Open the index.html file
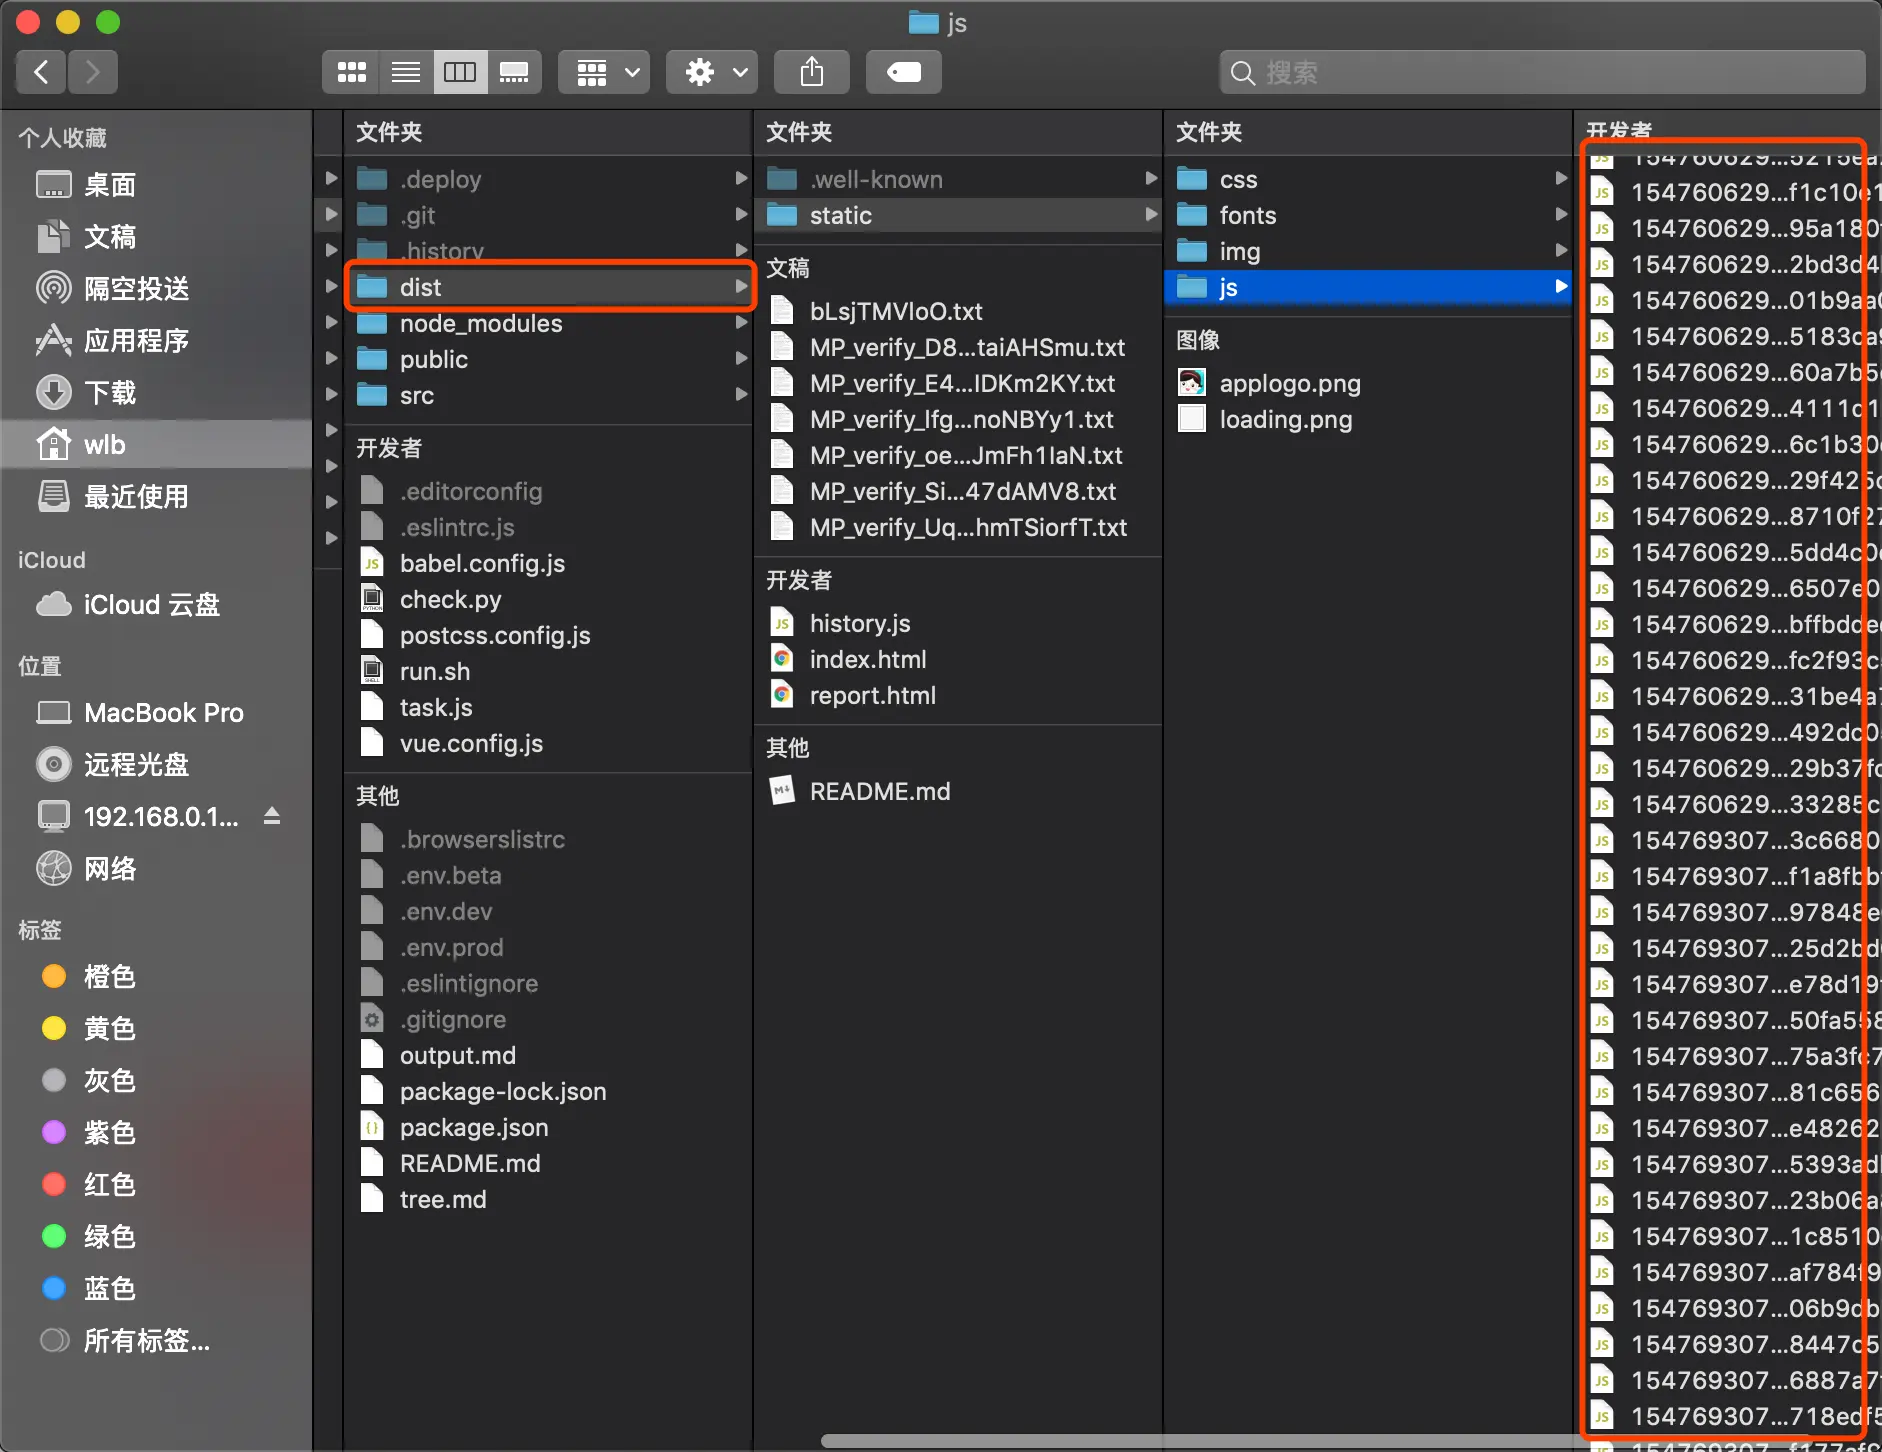The width and height of the screenshot is (1882, 1452). 867,659
